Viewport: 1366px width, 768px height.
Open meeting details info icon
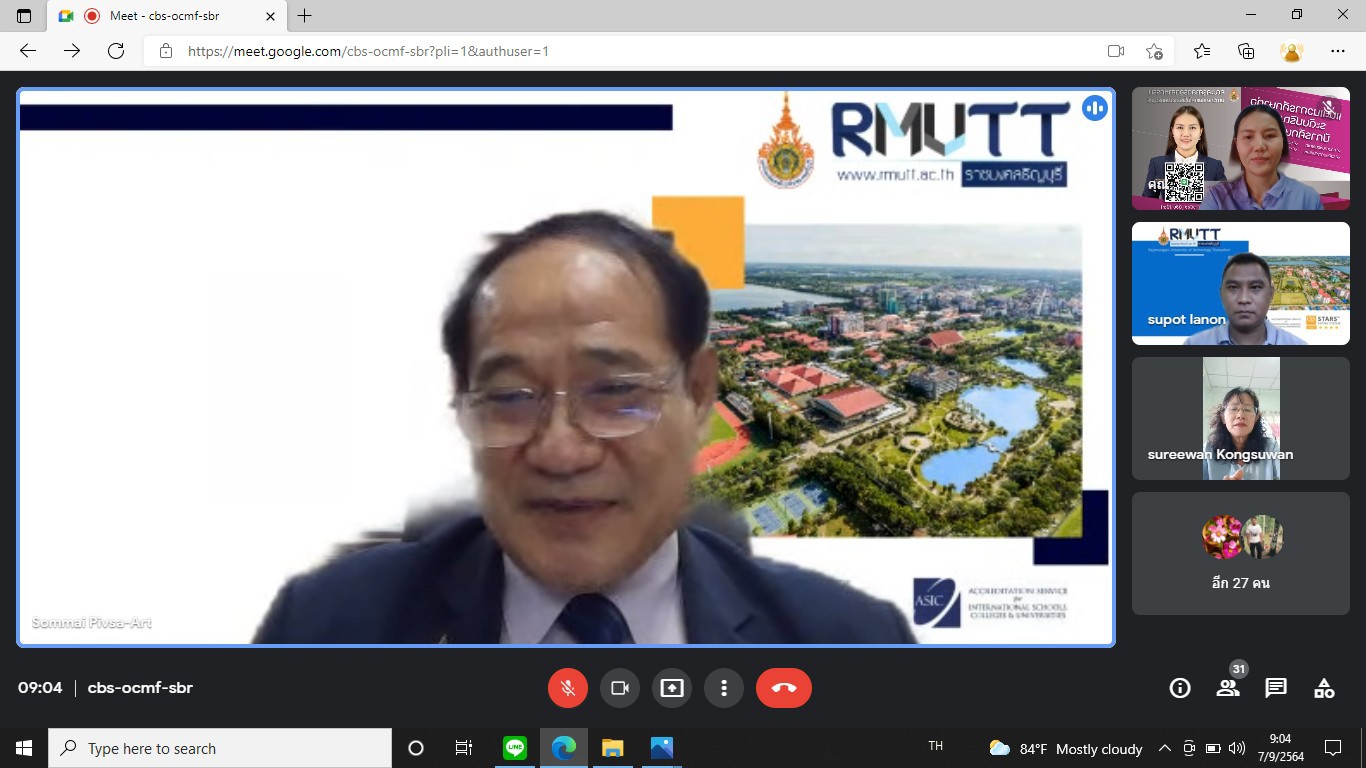(1180, 688)
